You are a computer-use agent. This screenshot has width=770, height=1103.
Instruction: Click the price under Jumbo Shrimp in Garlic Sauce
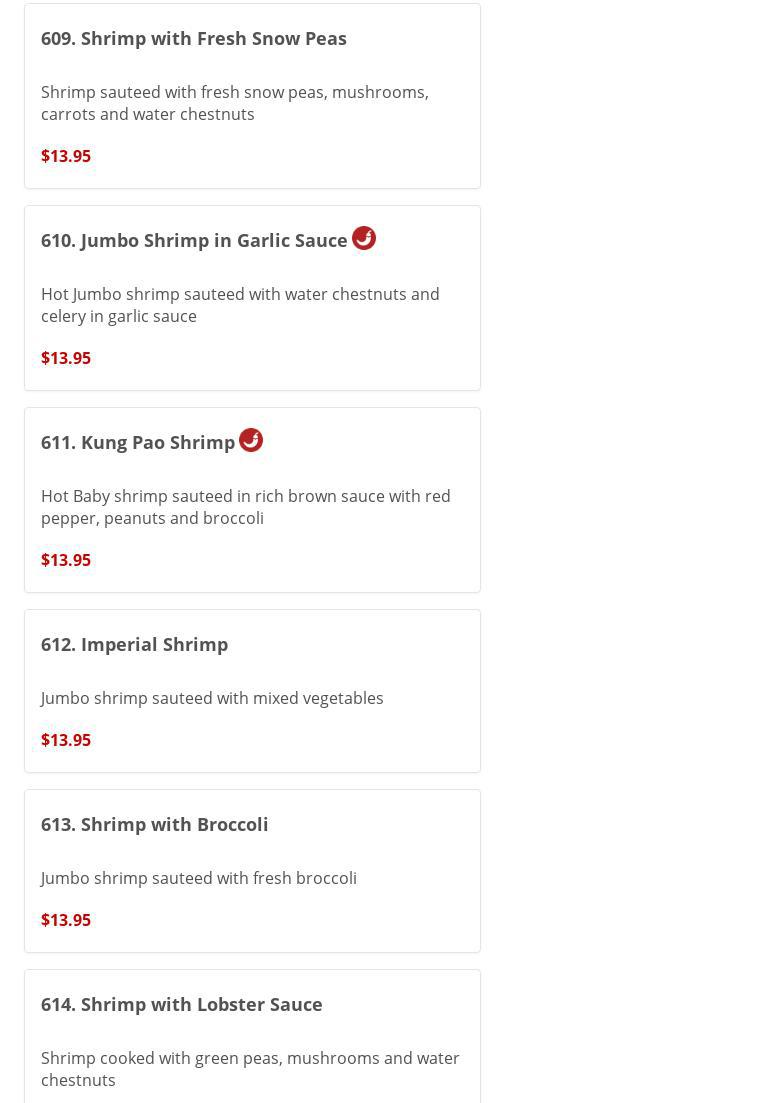(x=66, y=358)
